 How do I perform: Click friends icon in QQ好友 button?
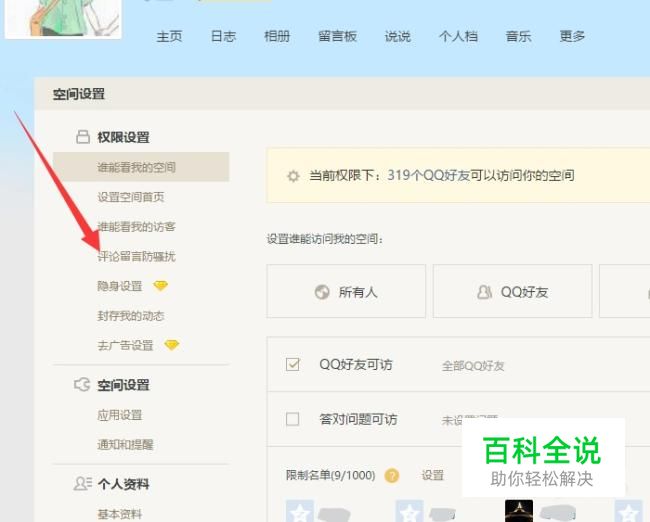pyautogui.click(x=484, y=292)
